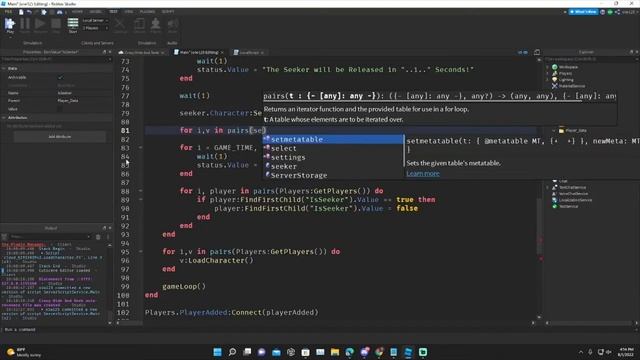Expand the TextChatService tree arrow
This screenshot has width=640, height=360.
pyautogui.click(x=547, y=187)
